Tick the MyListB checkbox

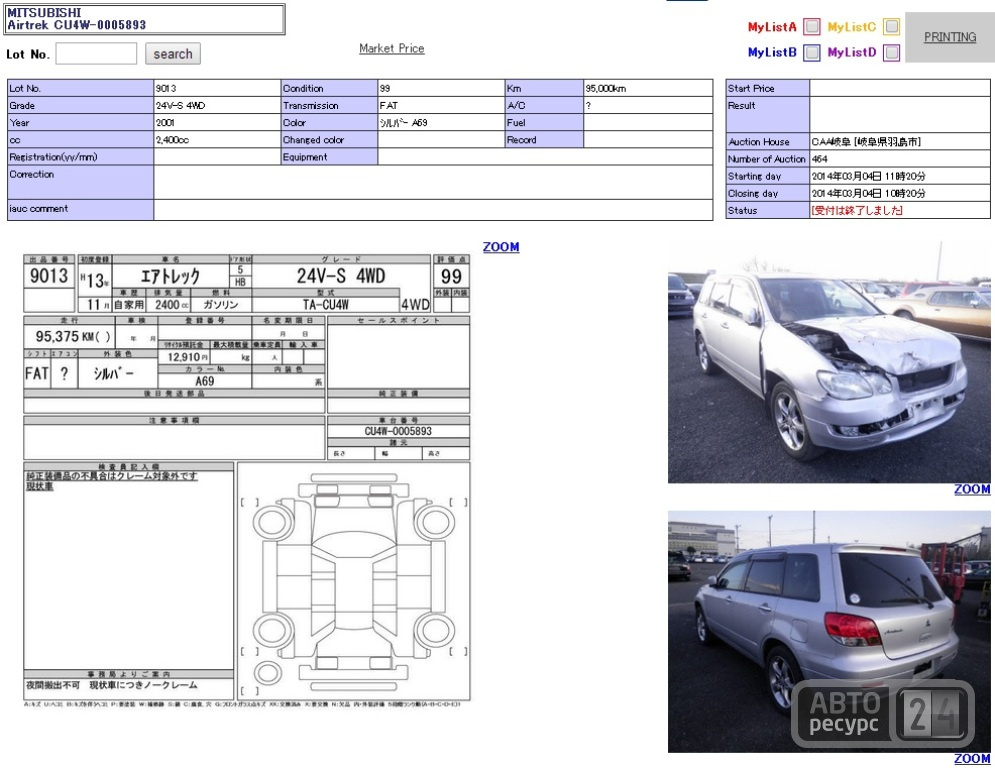coord(812,52)
